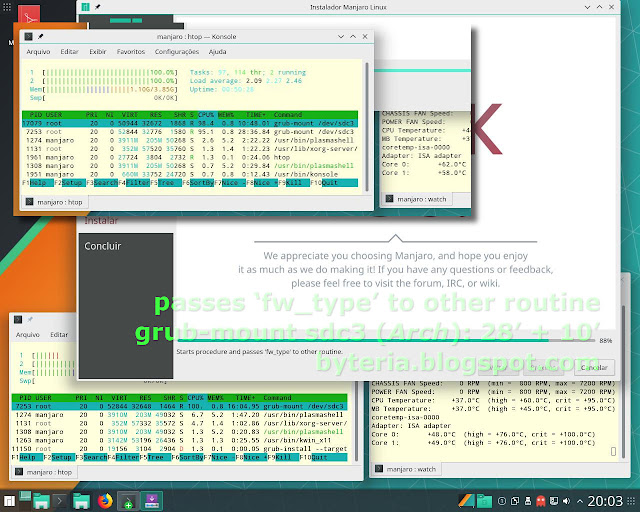Open Editar menu in bottom-left Konsole
Screen dimensions: 640x512
tap(59, 335)
